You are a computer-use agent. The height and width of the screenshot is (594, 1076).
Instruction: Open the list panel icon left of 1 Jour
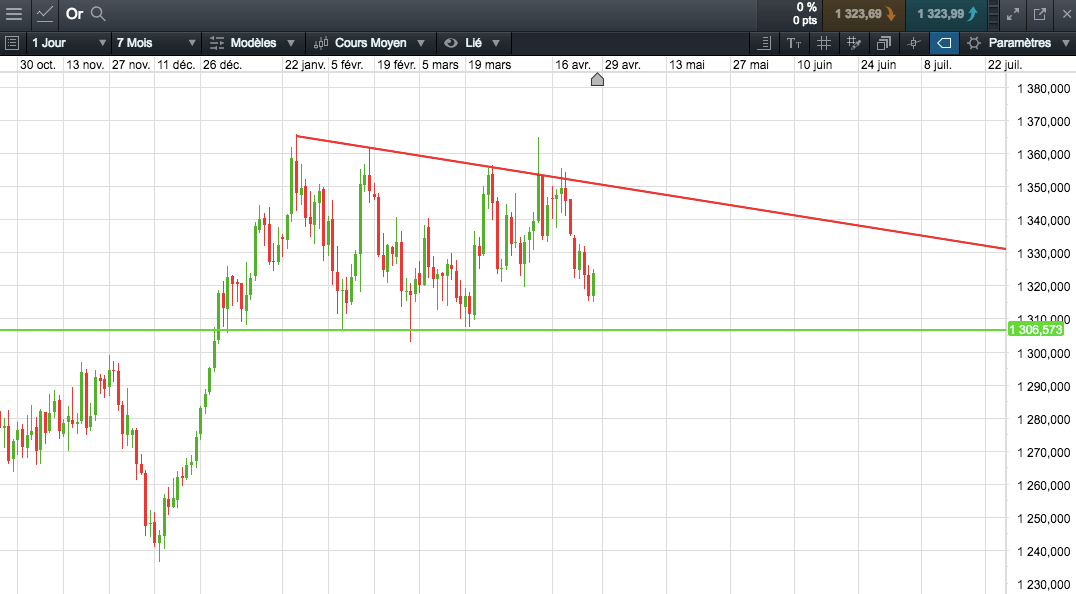point(12,43)
